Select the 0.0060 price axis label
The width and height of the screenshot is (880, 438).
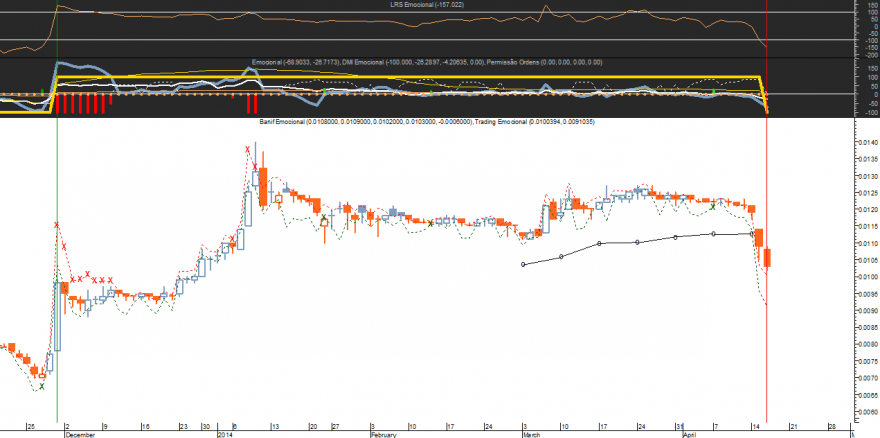(867, 412)
